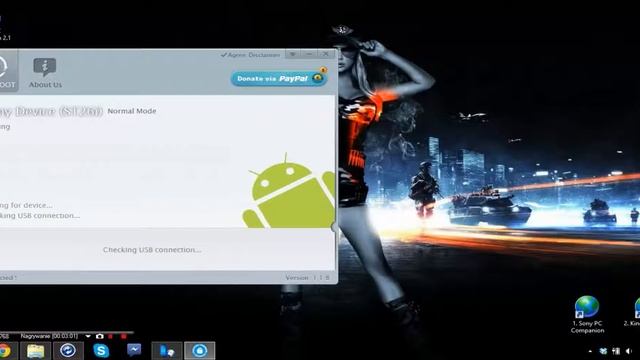The width and height of the screenshot is (640, 360).
Task: Close the rooting tool window
Action: [326, 54]
